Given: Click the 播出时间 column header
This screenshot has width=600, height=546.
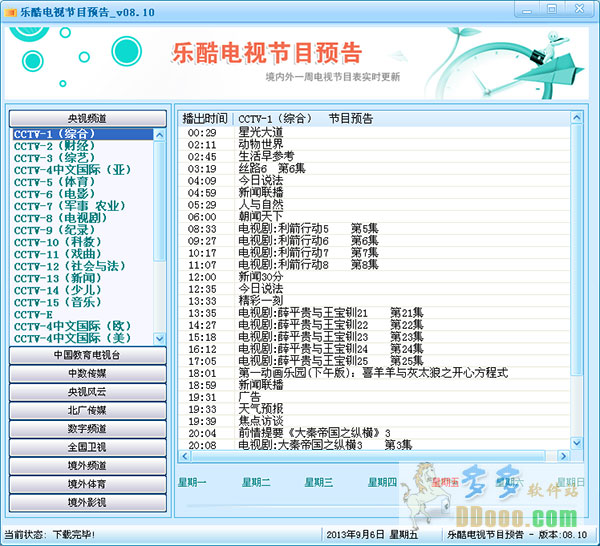Looking at the screenshot, I should (205, 119).
